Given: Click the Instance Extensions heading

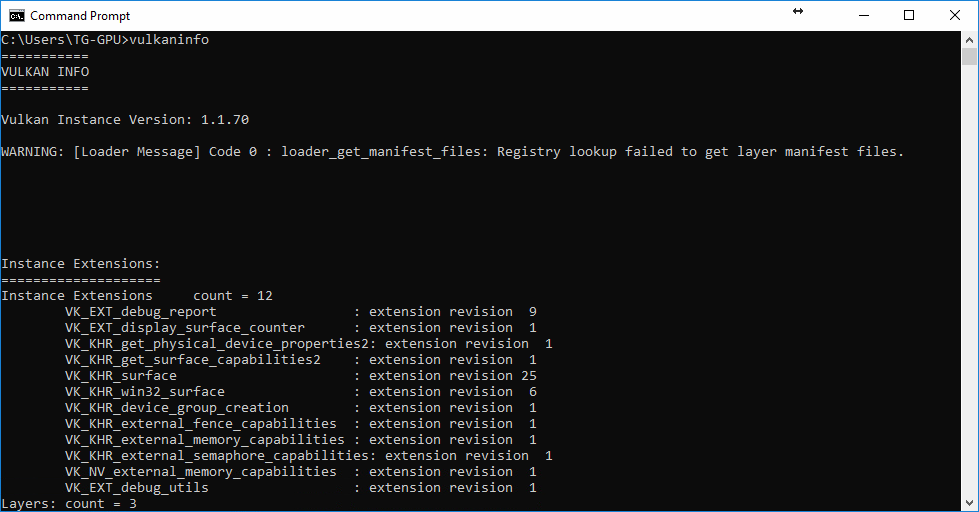Looking at the screenshot, I should click(81, 263).
